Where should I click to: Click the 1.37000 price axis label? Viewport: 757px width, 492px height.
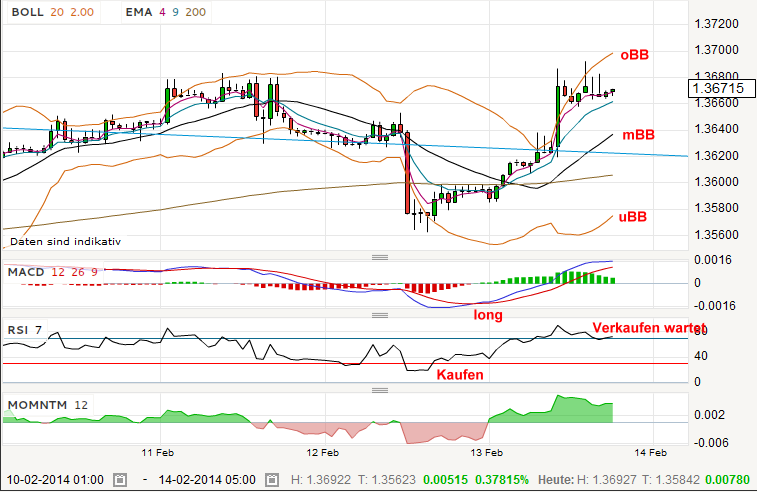pos(716,50)
